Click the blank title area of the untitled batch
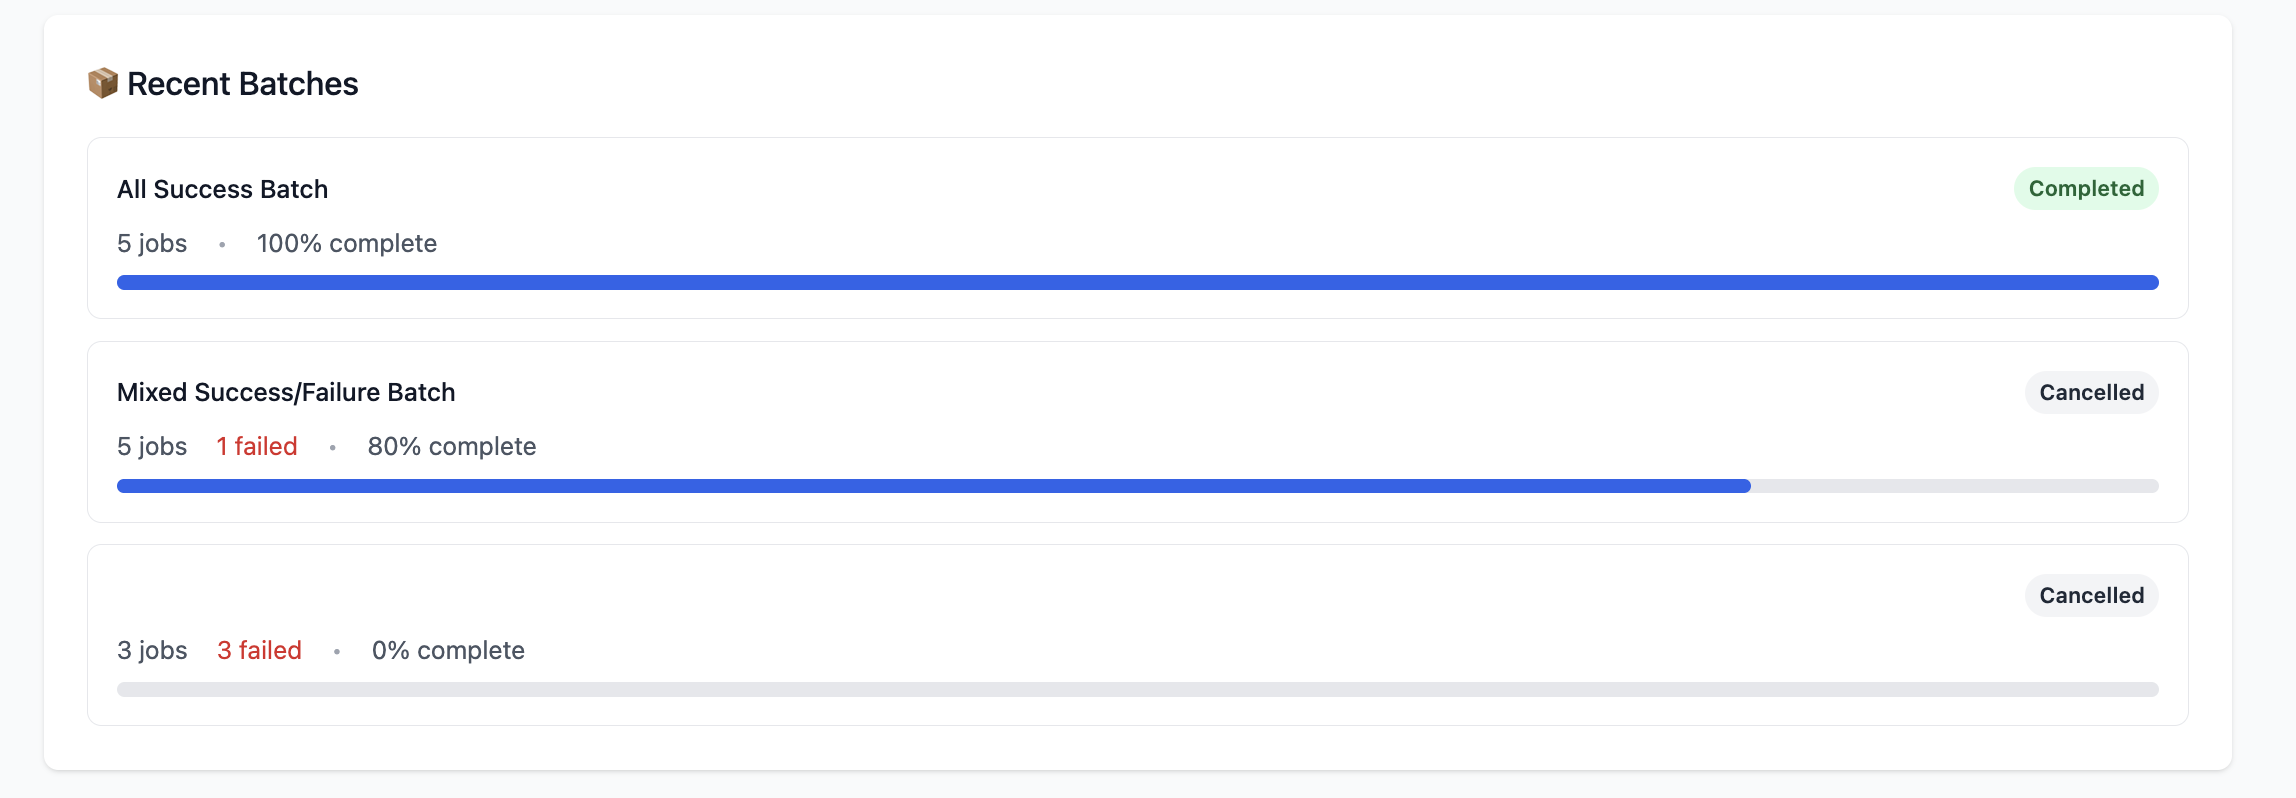Screen dimensions: 2296x798 tap(300, 596)
